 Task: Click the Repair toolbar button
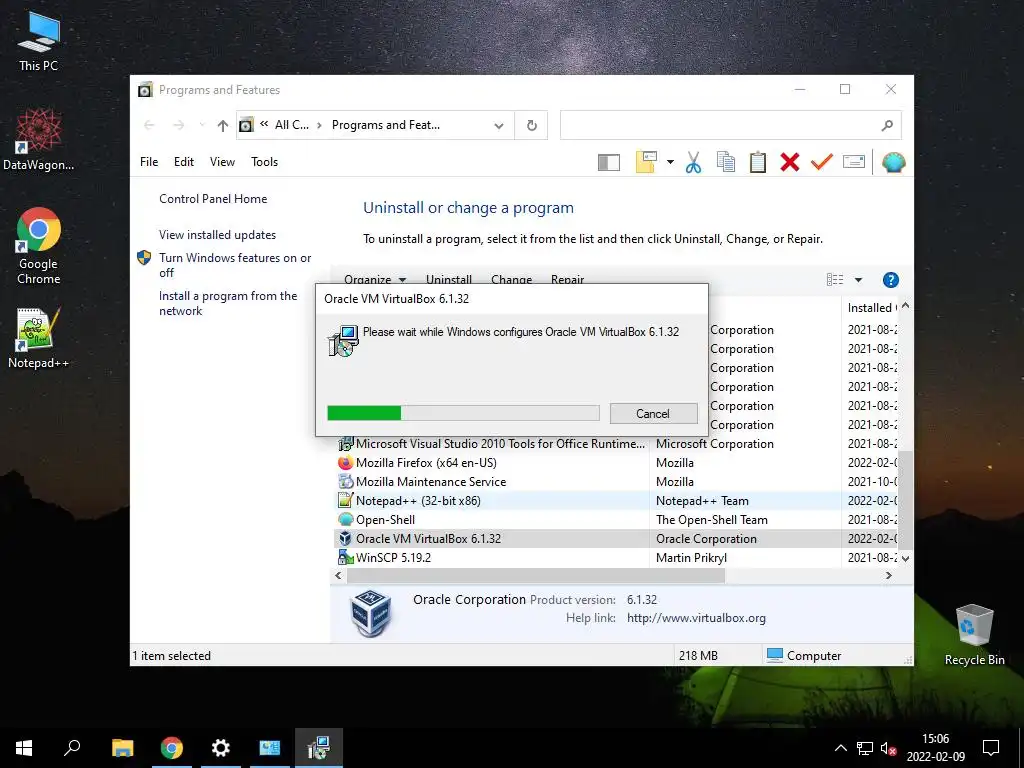(x=568, y=280)
